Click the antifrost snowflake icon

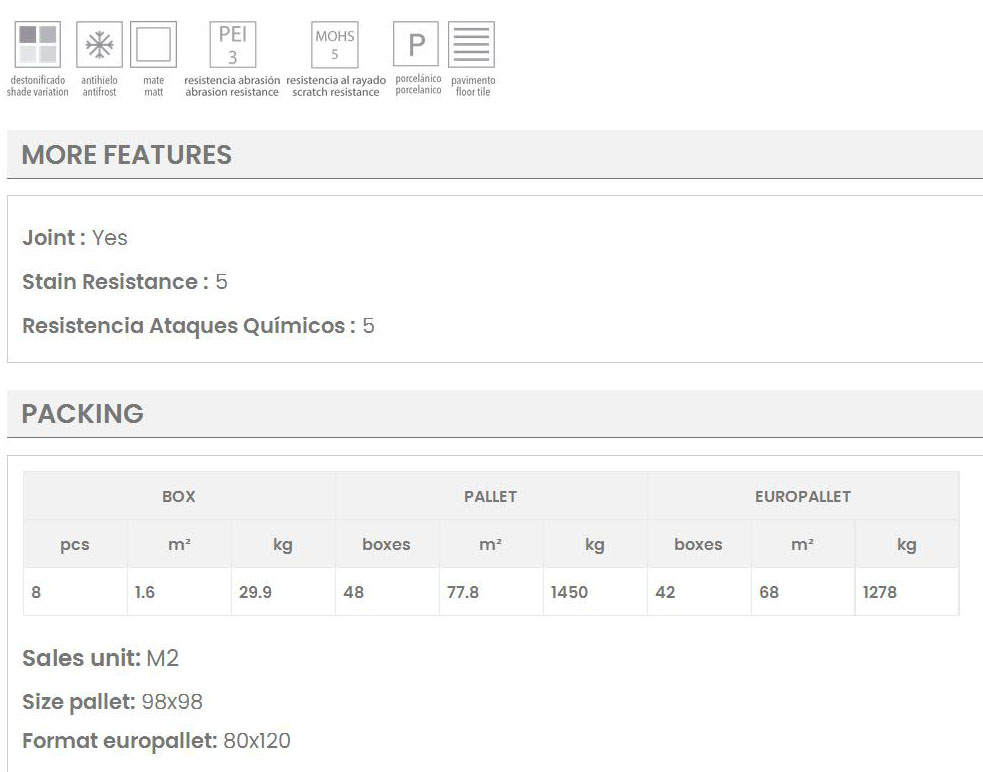99,45
